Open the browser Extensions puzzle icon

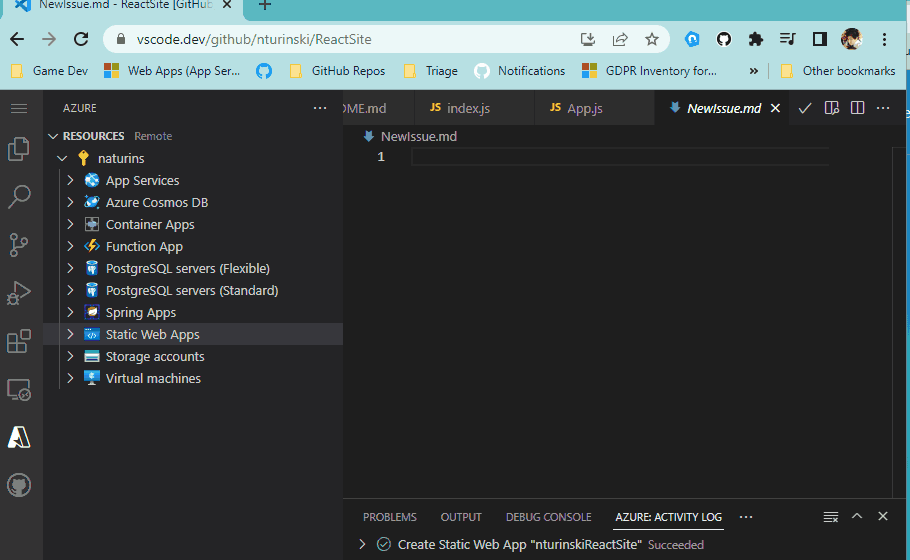[756, 39]
